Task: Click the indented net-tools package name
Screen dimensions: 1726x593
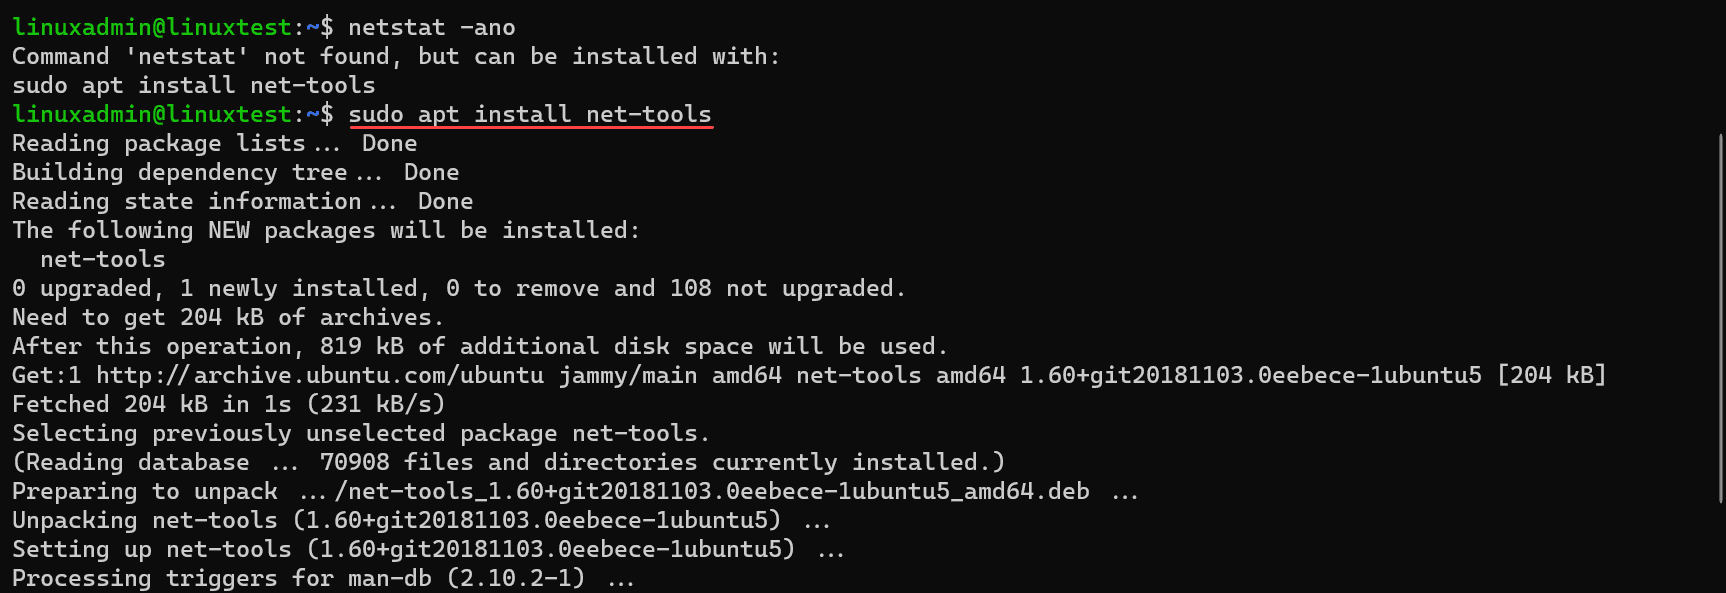Action: (103, 260)
